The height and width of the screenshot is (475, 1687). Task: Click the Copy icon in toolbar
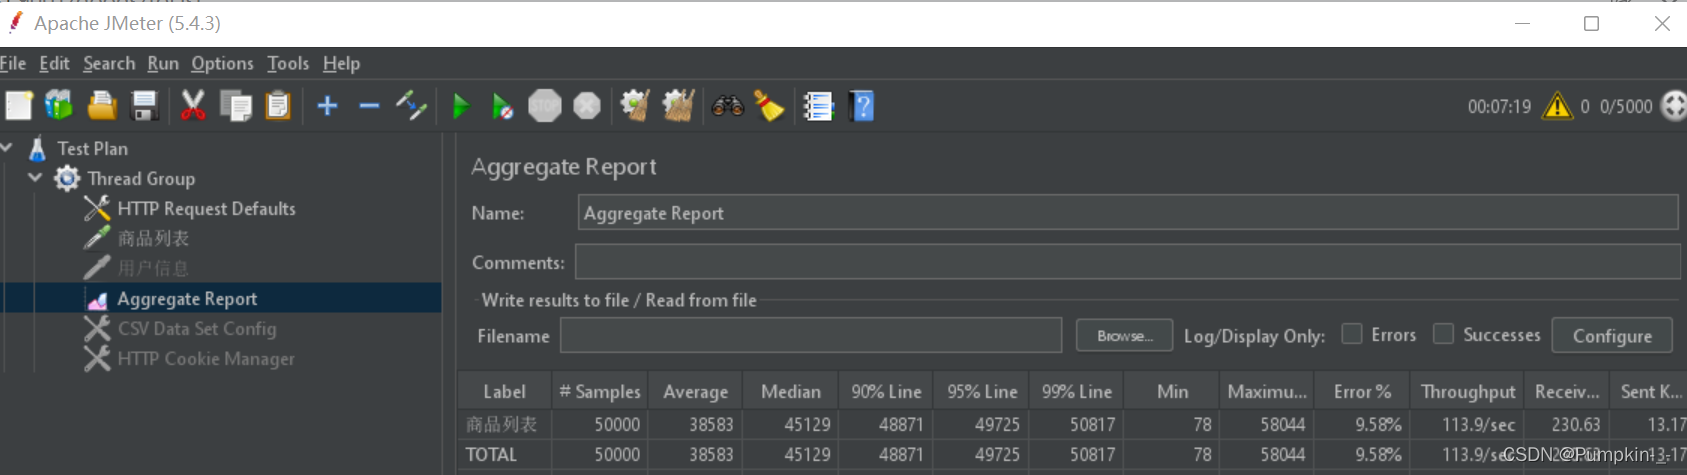pos(236,105)
